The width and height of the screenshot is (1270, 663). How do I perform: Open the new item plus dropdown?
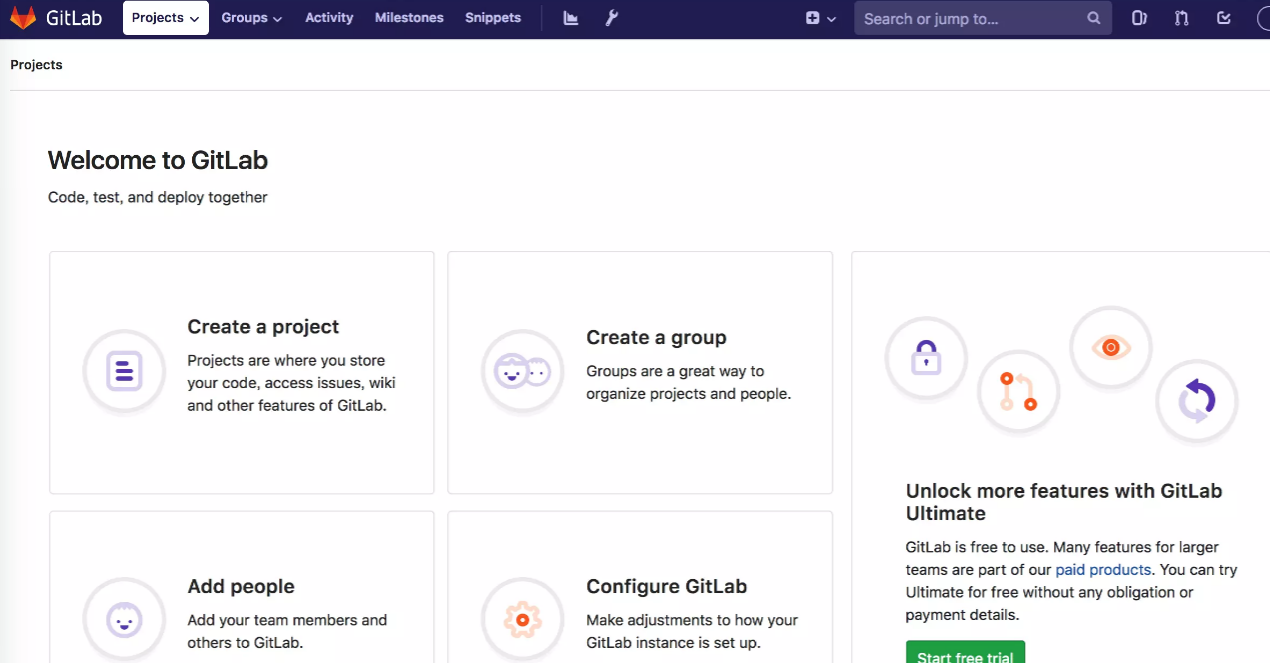820,18
